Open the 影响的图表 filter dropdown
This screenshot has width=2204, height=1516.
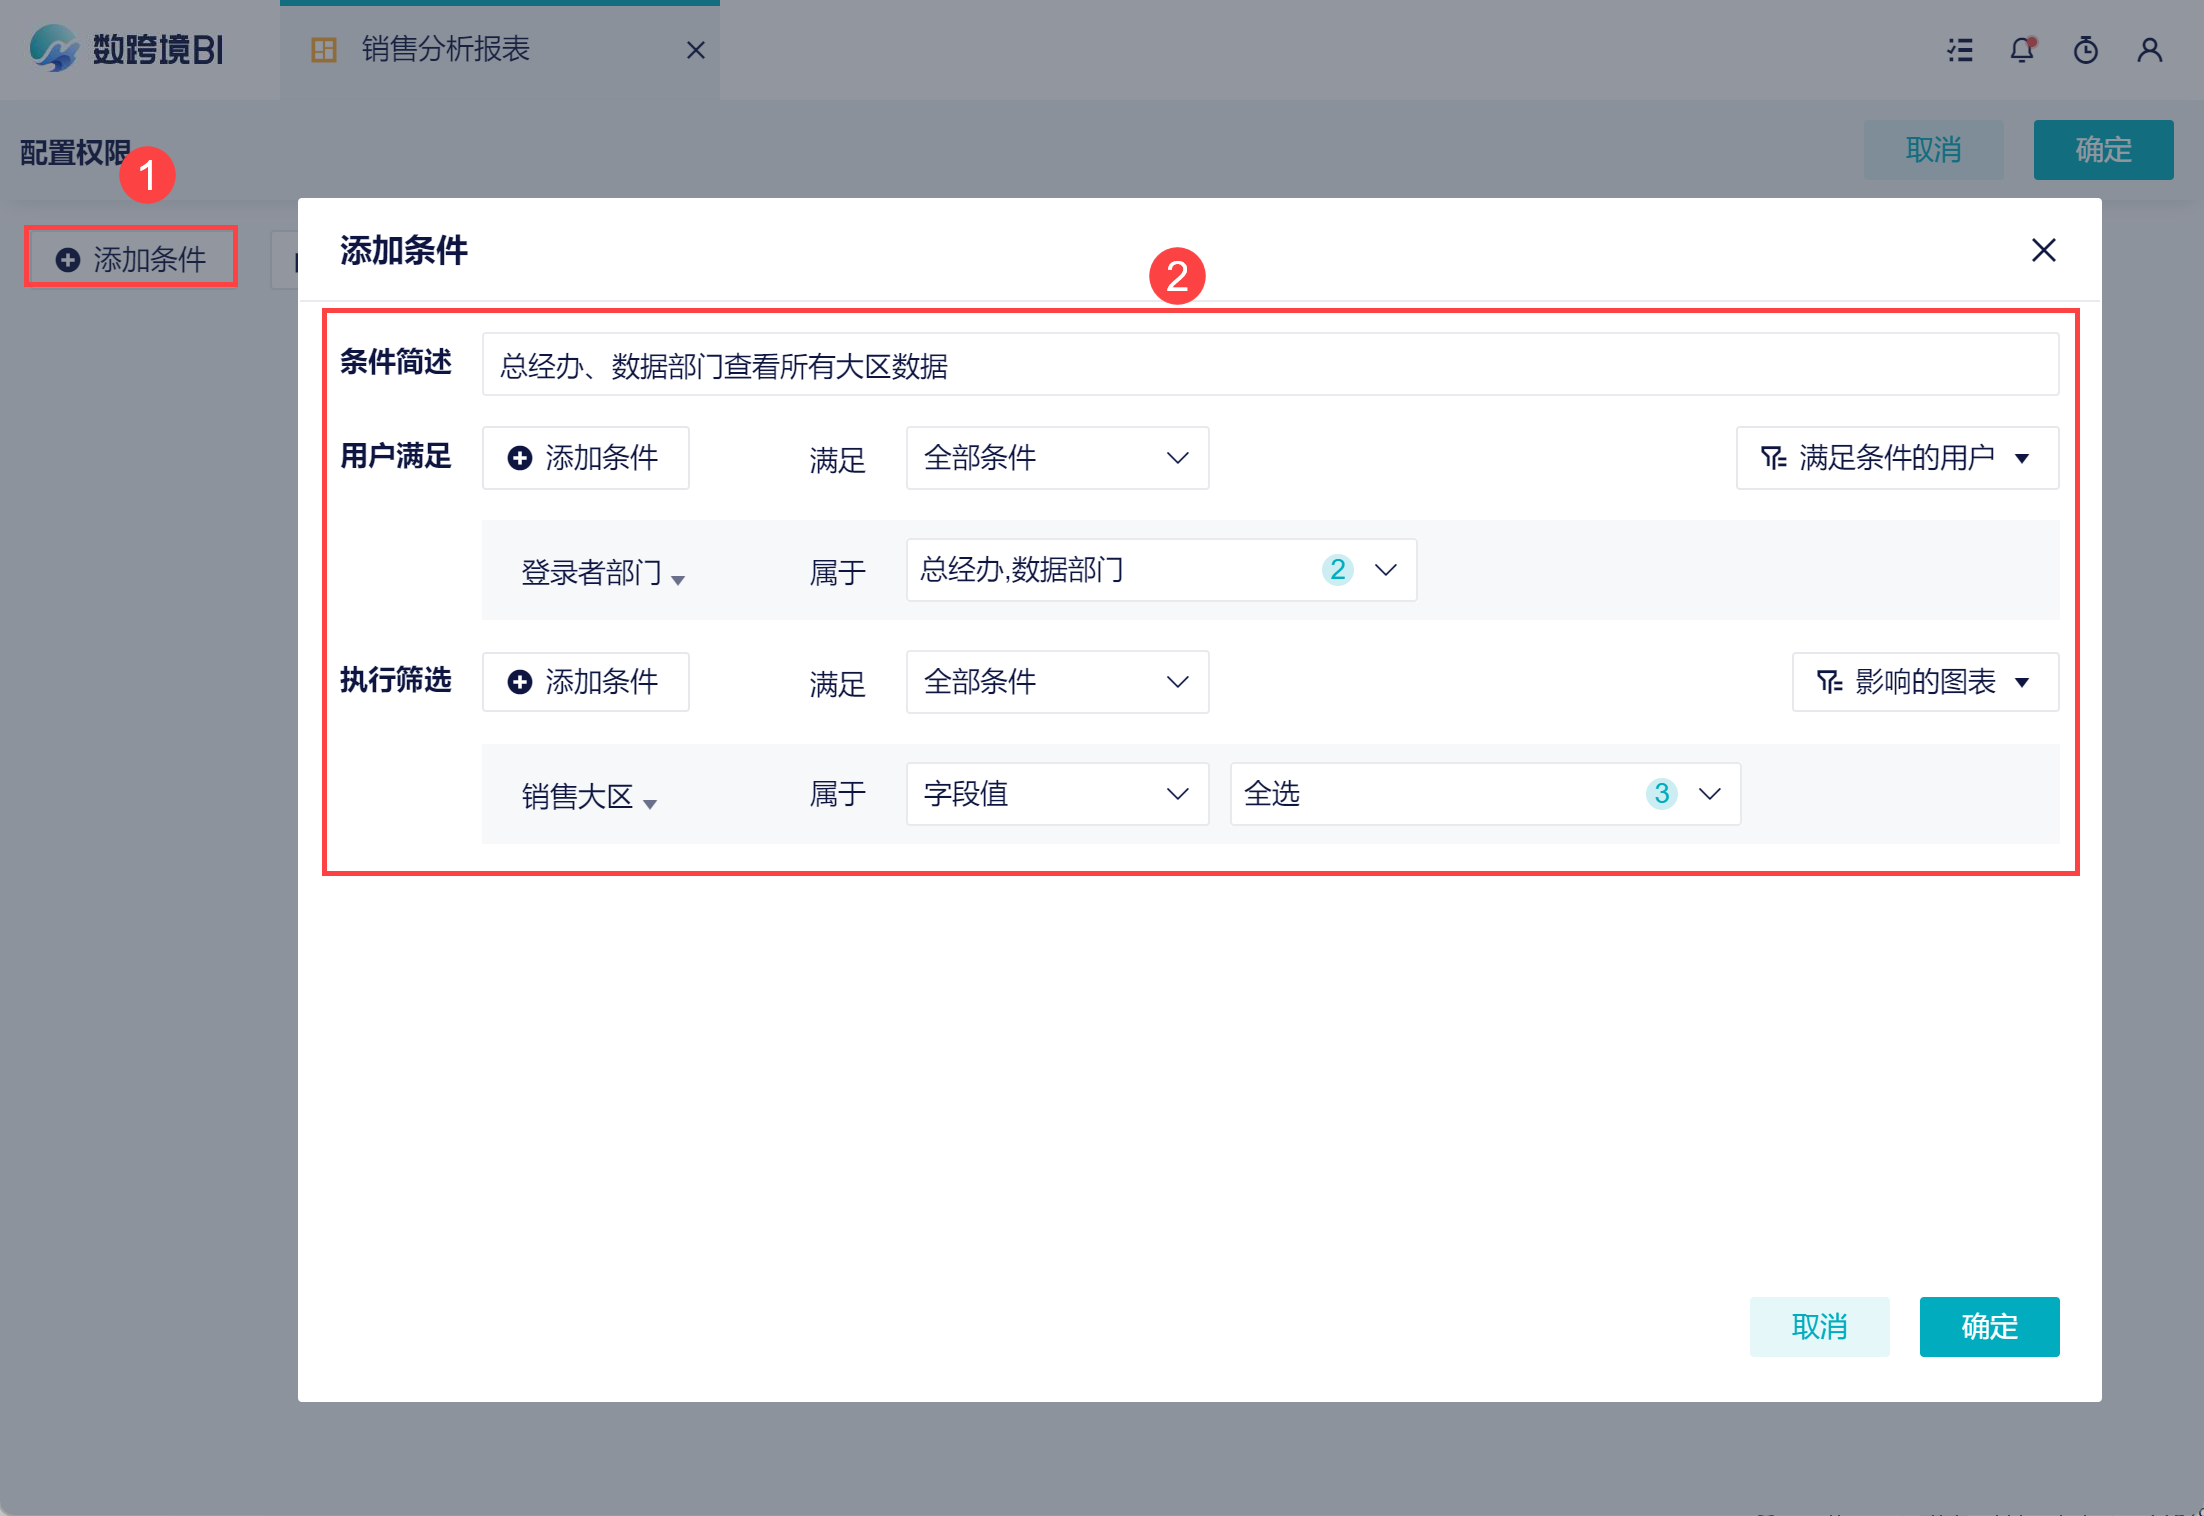pyautogui.click(x=1924, y=682)
